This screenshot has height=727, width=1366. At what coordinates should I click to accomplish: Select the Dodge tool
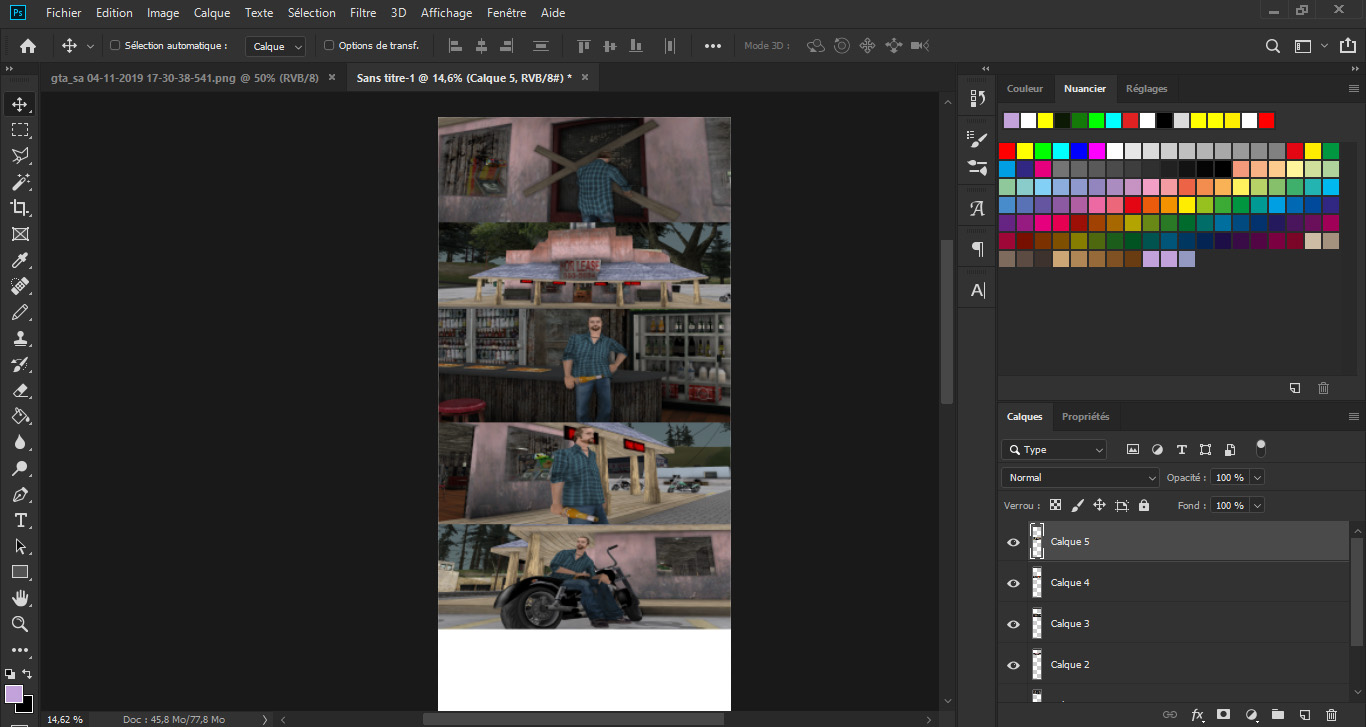(x=20, y=468)
